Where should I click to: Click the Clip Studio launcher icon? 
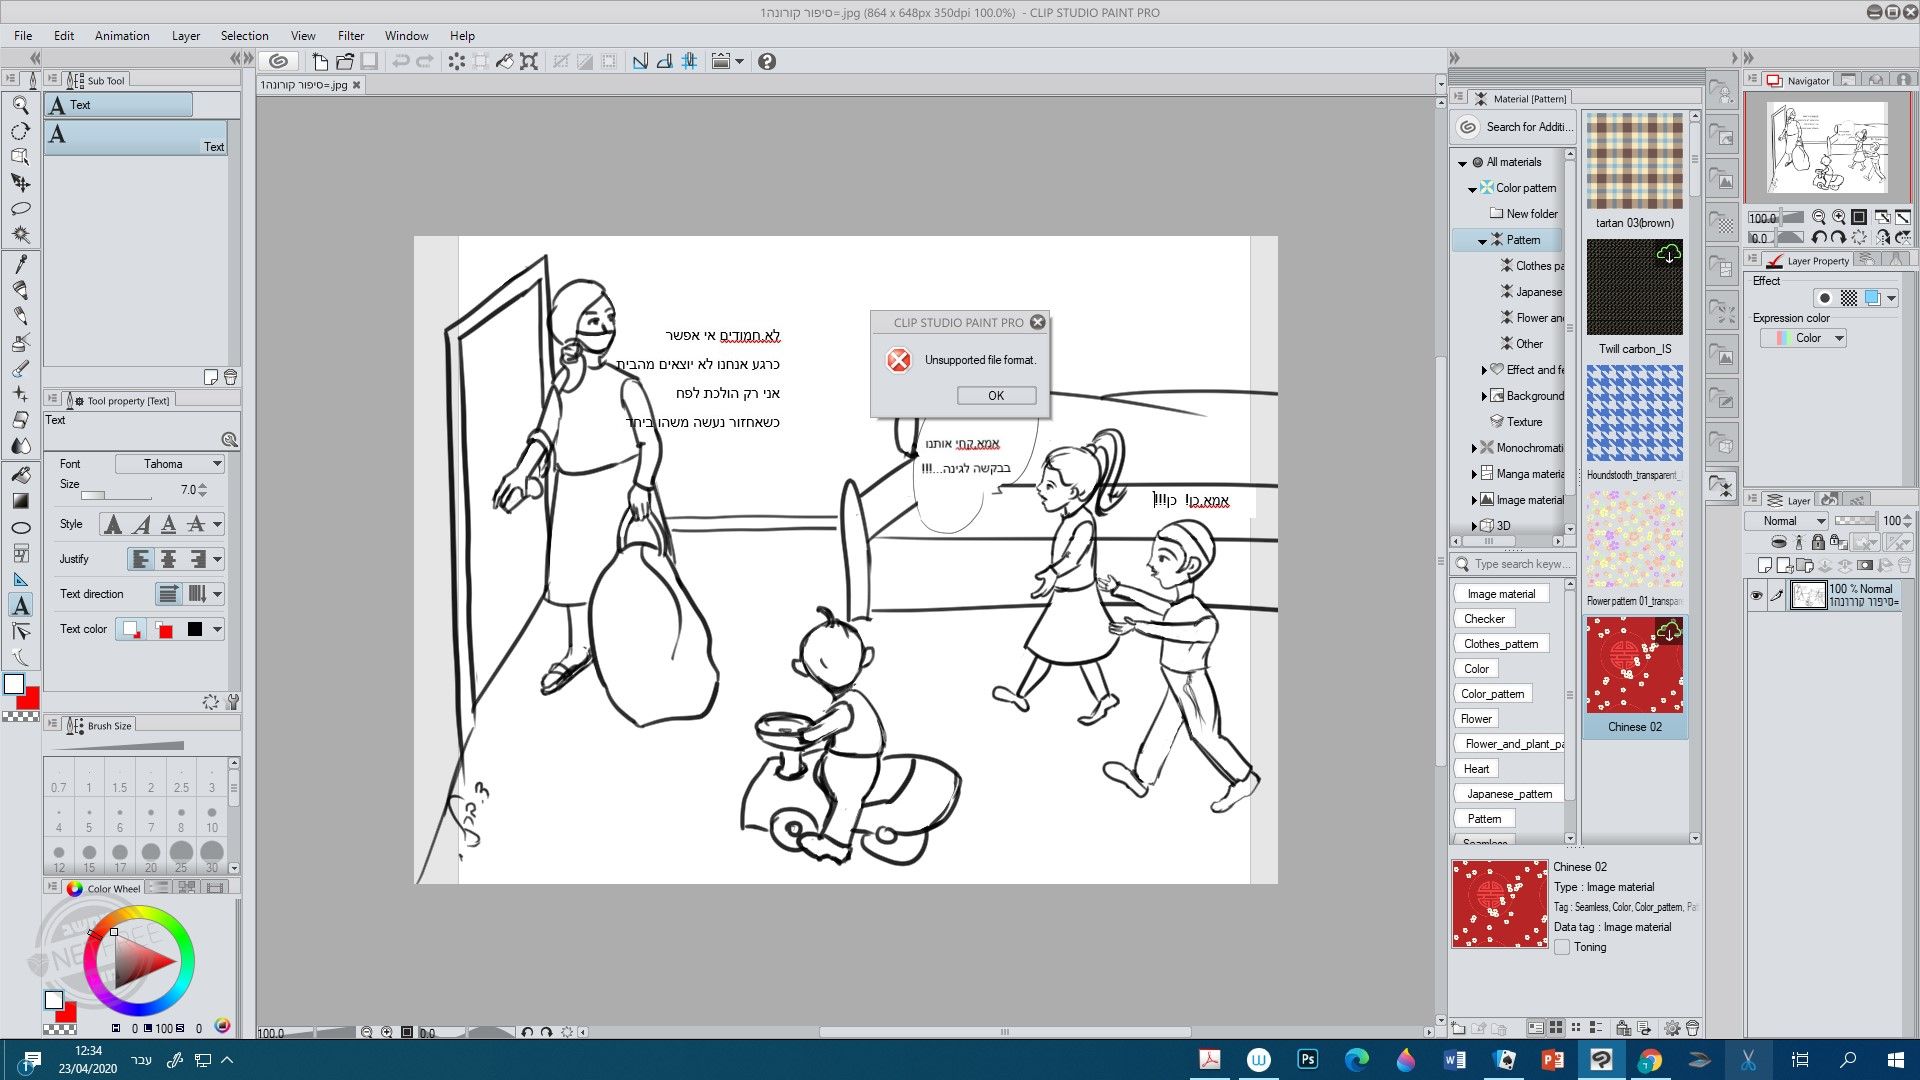(x=279, y=61)
